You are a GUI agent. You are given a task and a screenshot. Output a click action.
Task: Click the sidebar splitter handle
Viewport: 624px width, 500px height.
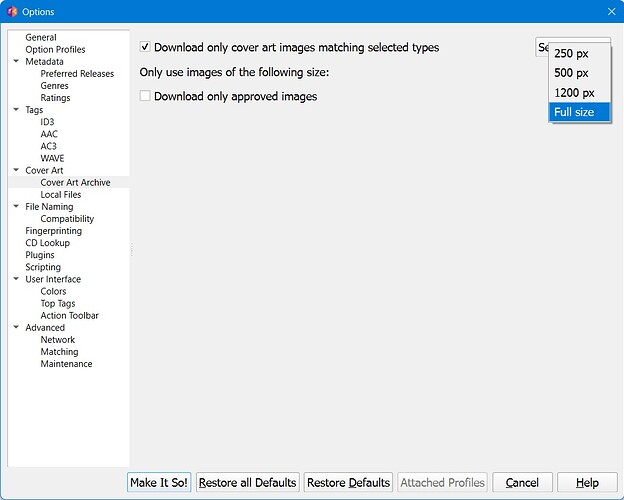point(132,249)
